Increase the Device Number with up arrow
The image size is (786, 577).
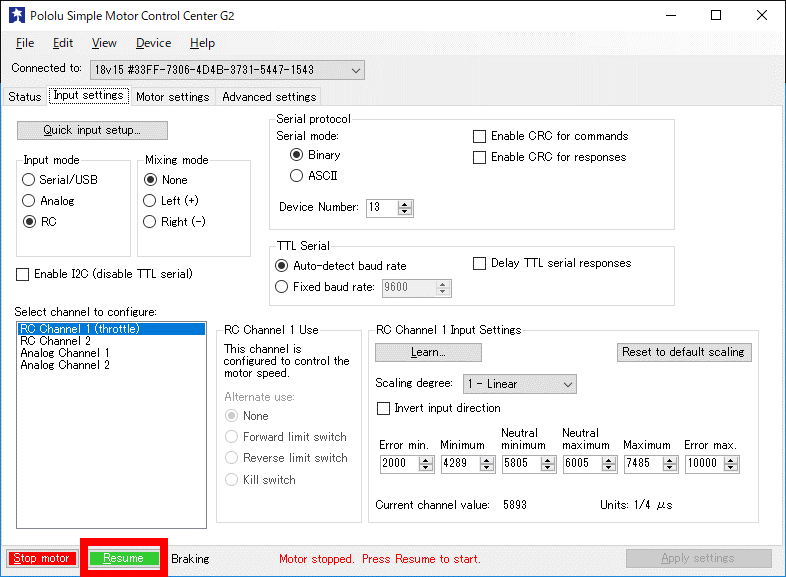pos(405,204)
